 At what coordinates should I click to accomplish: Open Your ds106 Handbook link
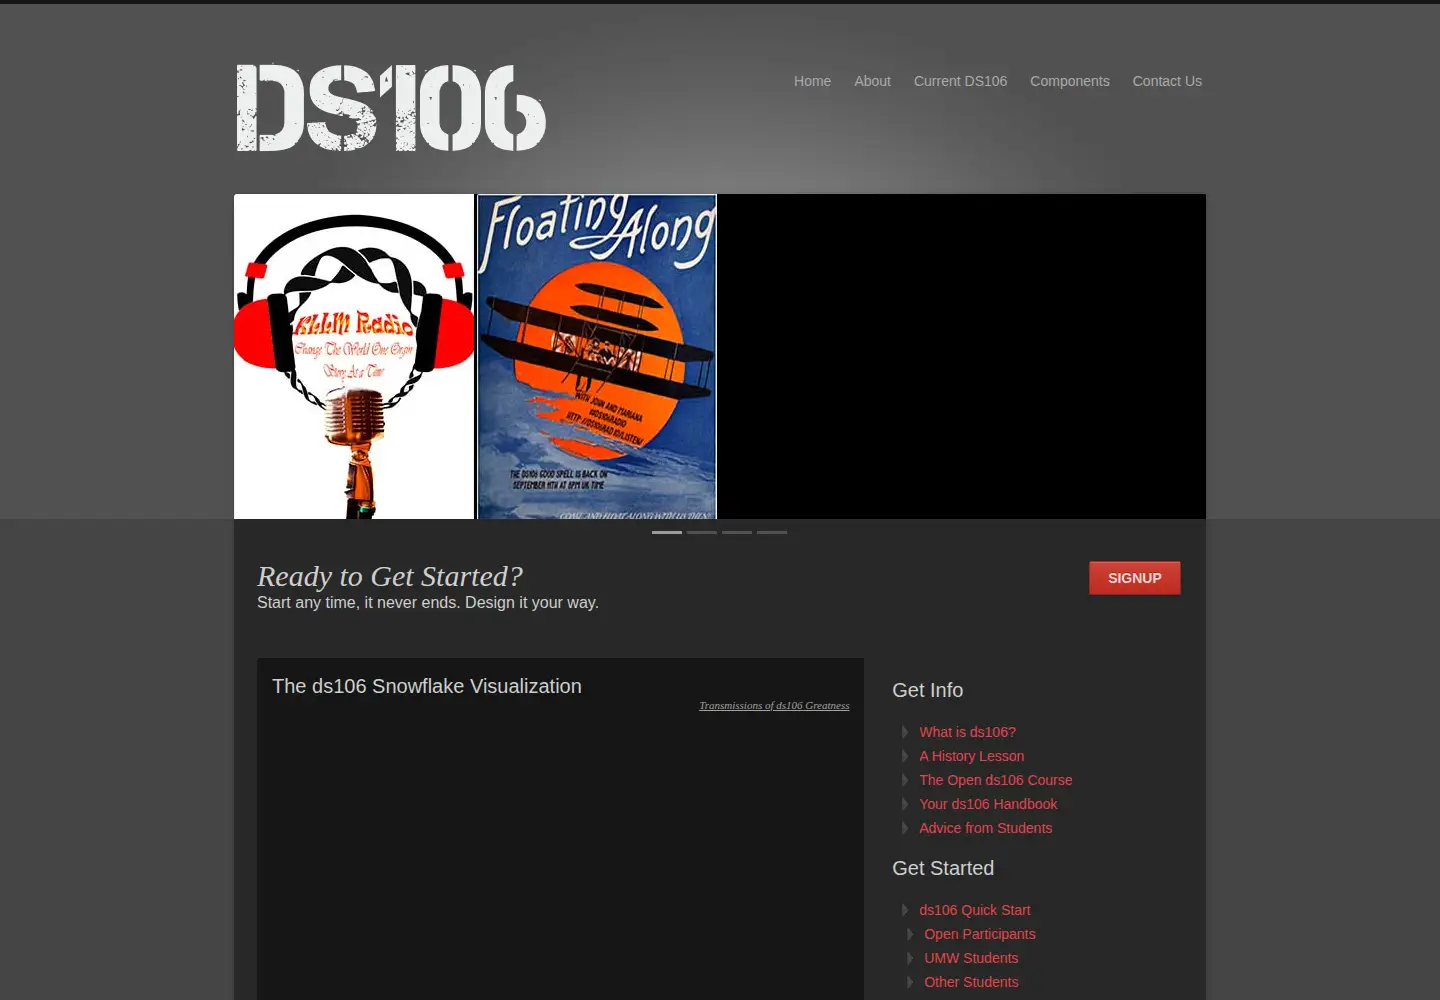[988, 804]
